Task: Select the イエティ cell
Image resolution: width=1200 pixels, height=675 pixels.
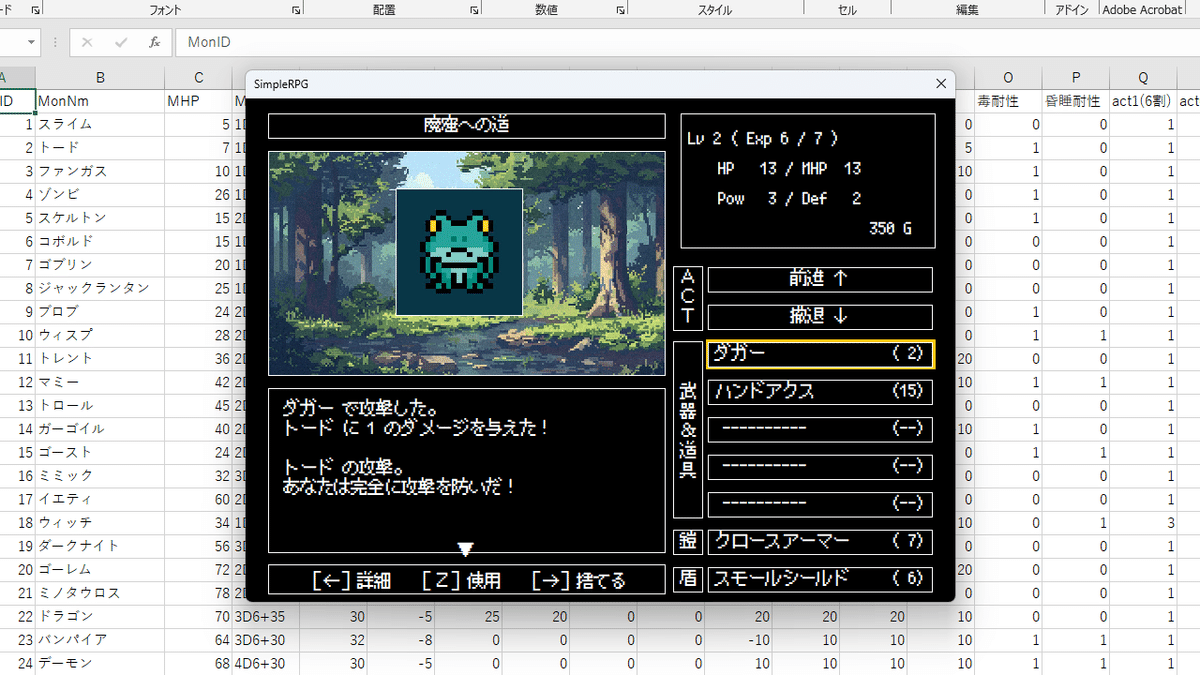Action: tap(100, 499)
